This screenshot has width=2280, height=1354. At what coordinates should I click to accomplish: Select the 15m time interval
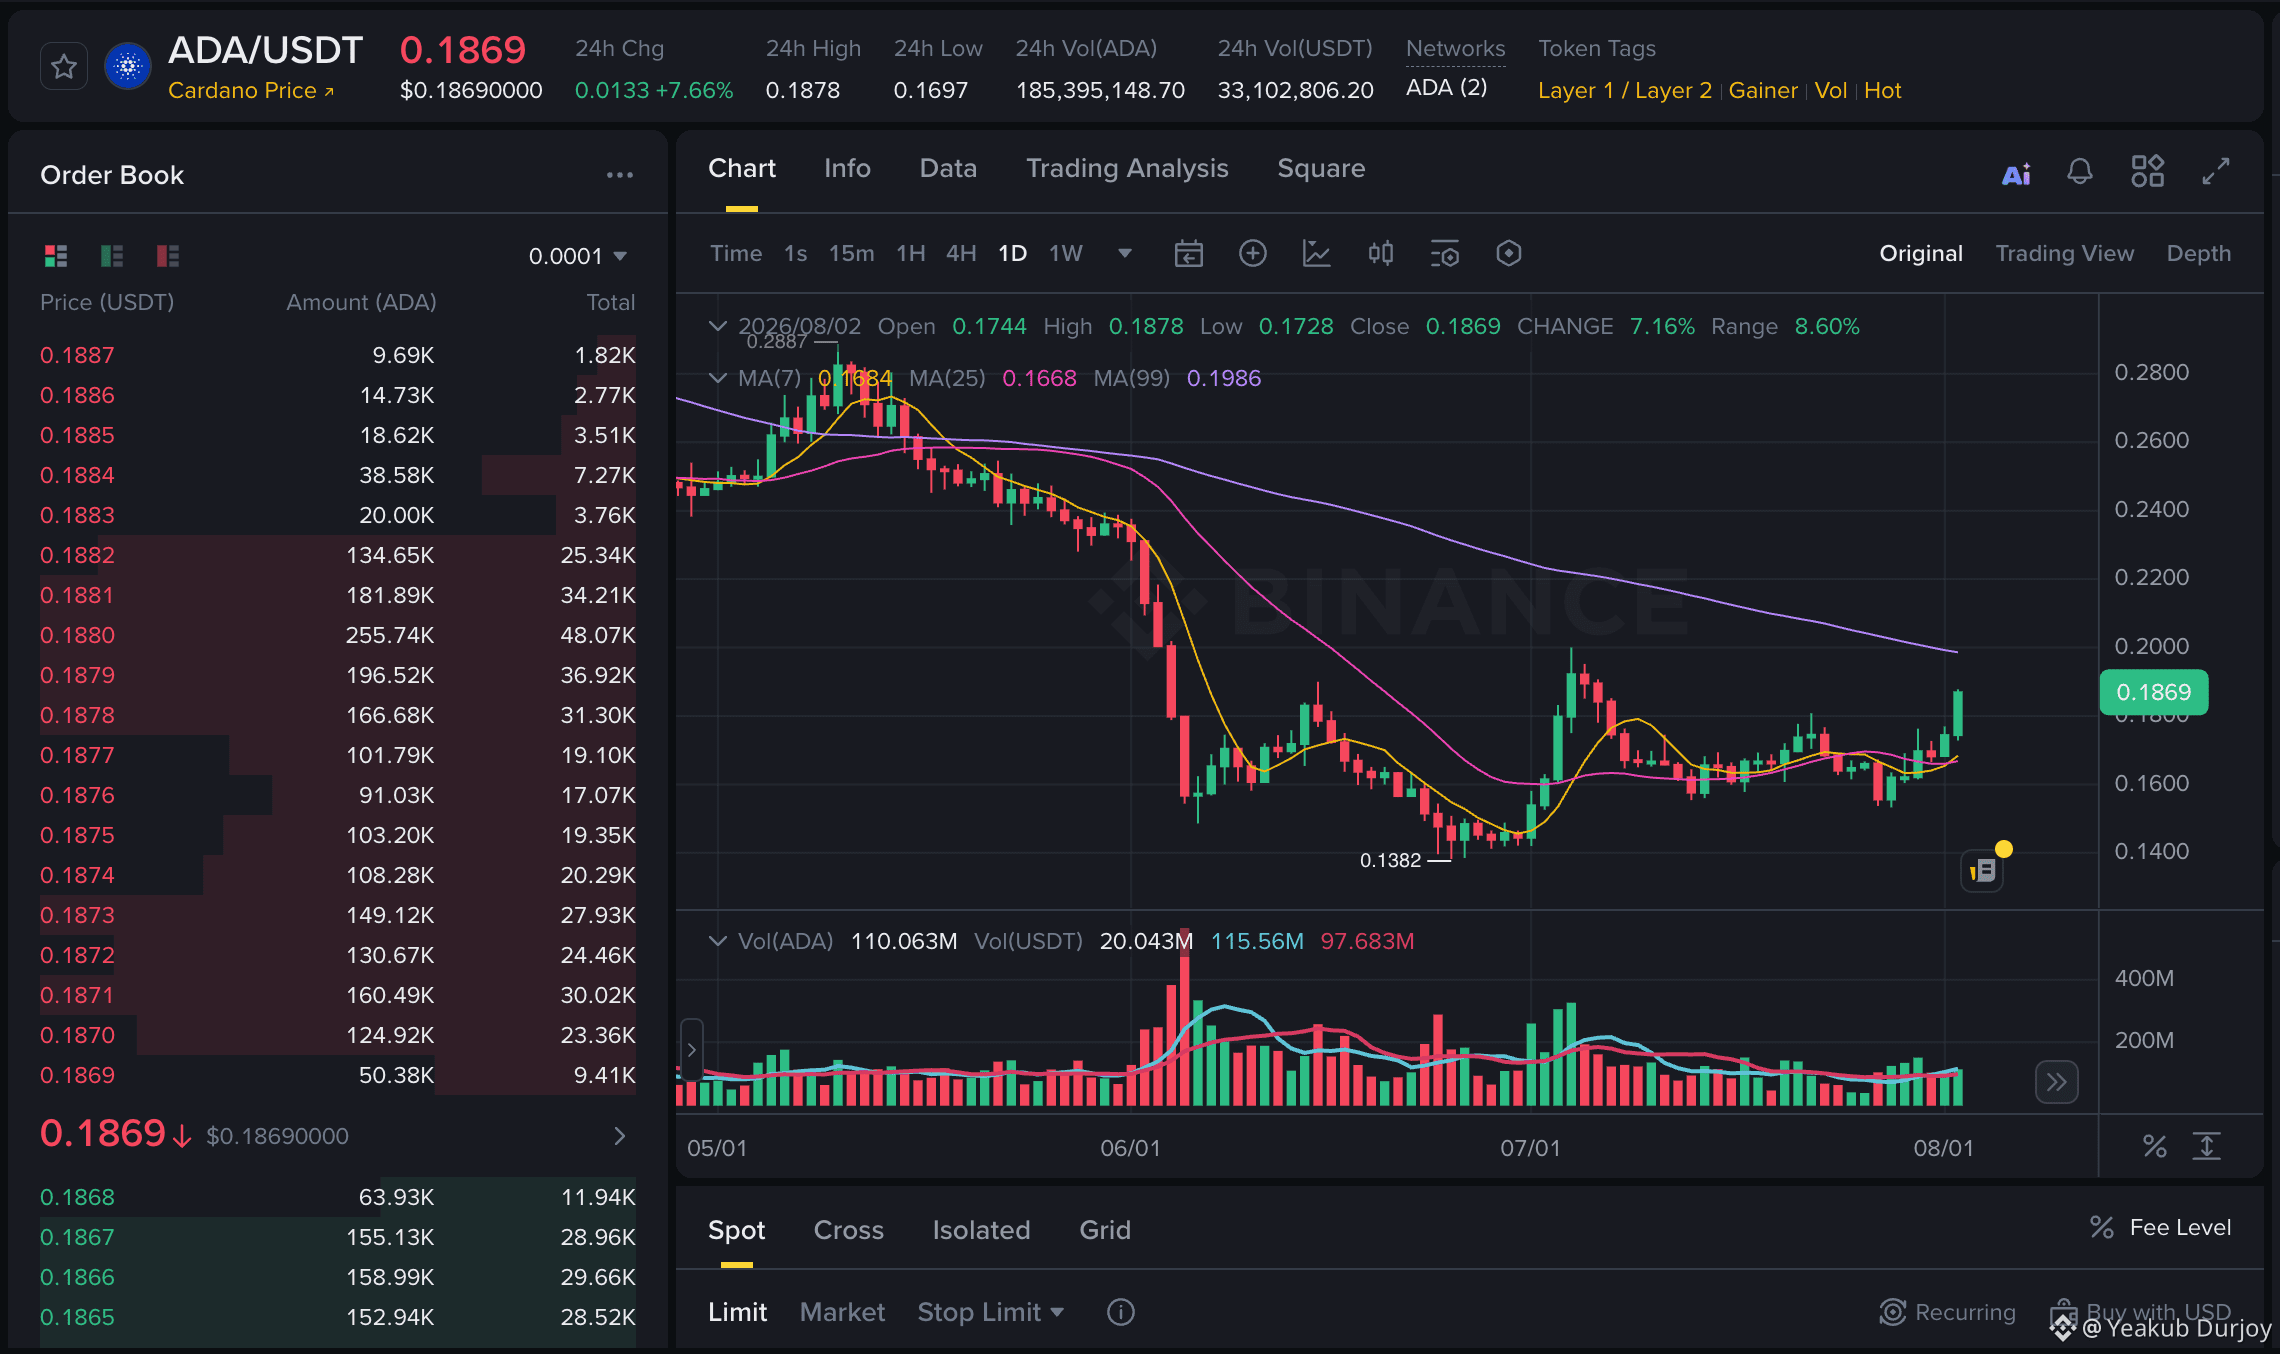point(851,254)
